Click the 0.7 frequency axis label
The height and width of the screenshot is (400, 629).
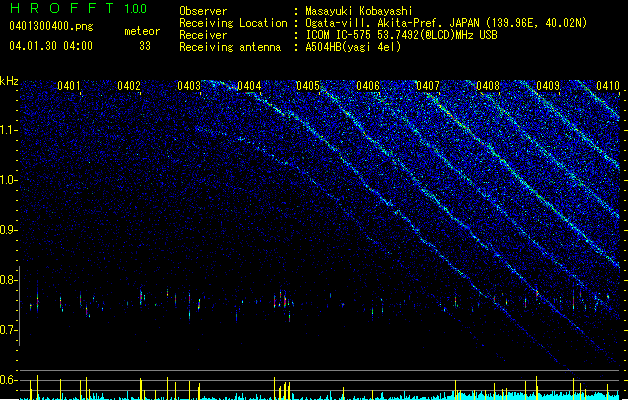(8, 330)
